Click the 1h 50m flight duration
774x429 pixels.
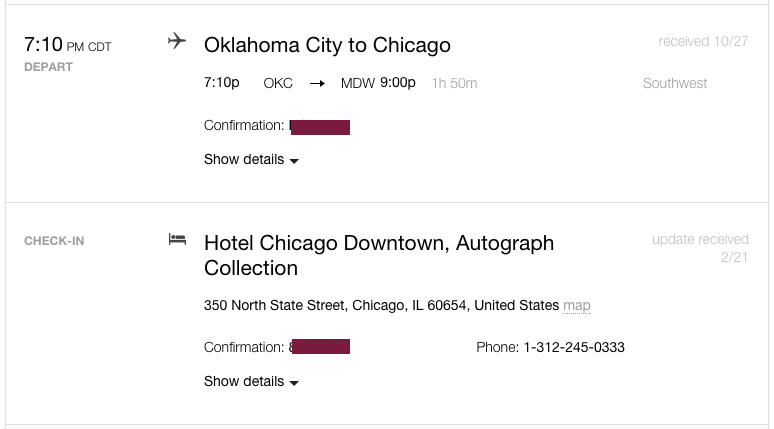point(454,84)
